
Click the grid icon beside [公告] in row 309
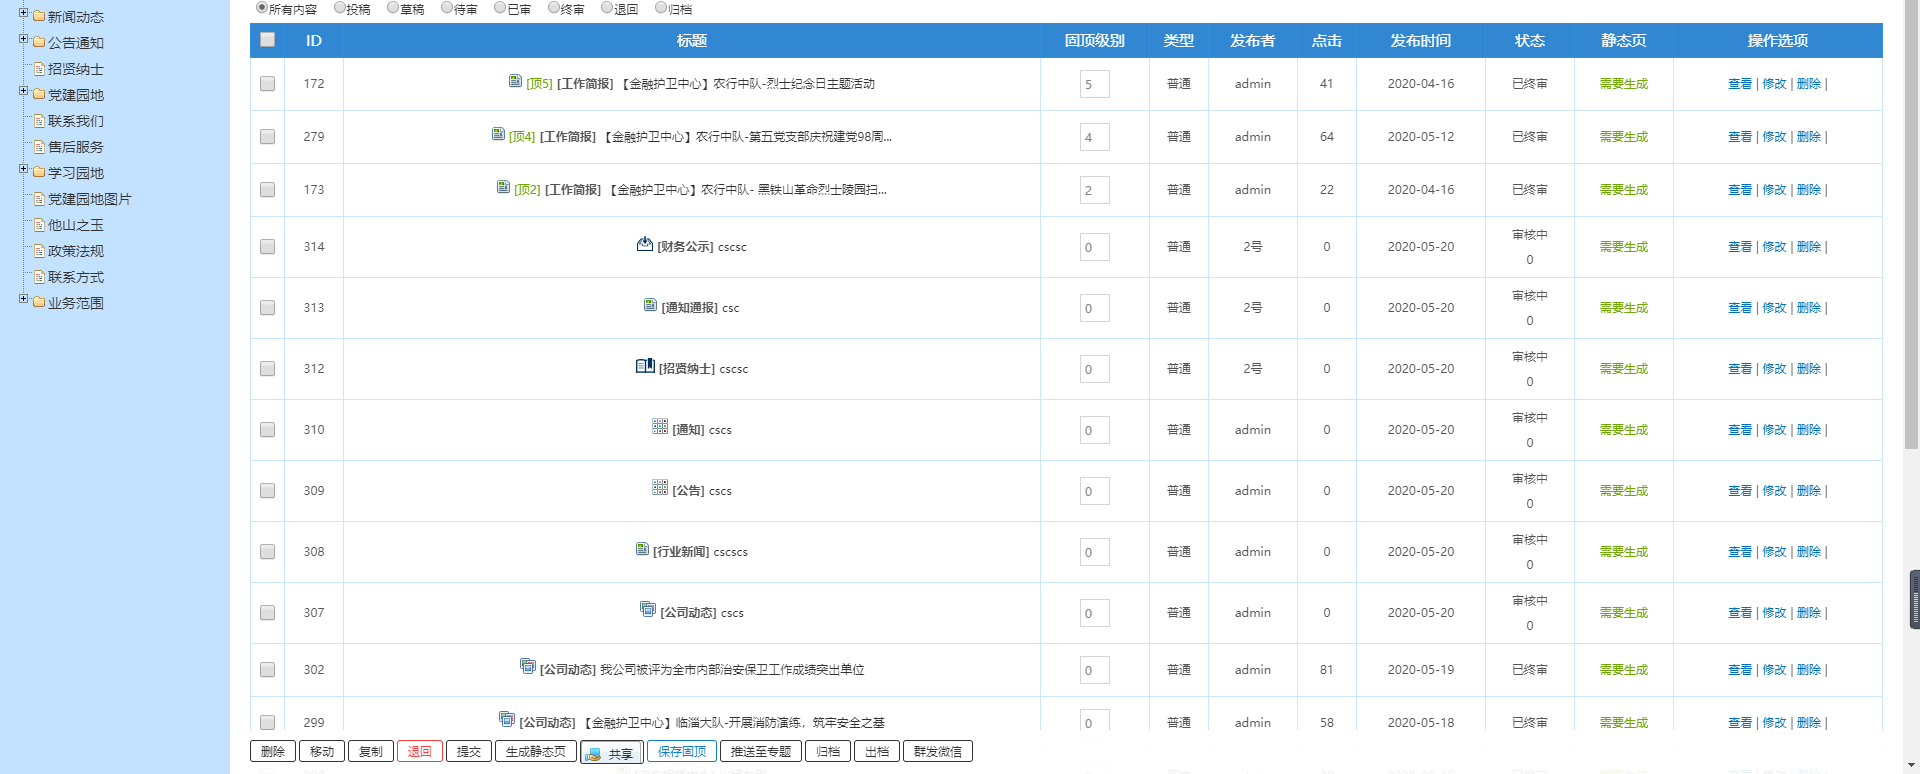tap(660, 488)
